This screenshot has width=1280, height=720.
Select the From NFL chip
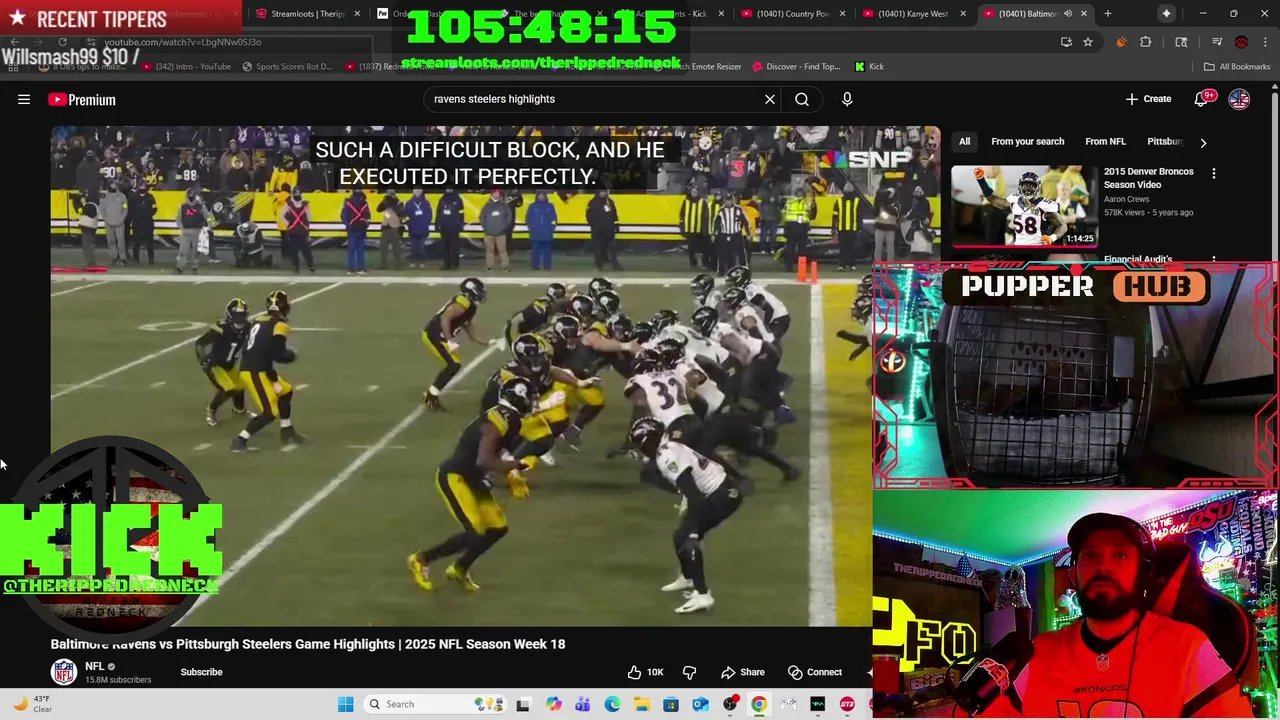[1105, 141]
